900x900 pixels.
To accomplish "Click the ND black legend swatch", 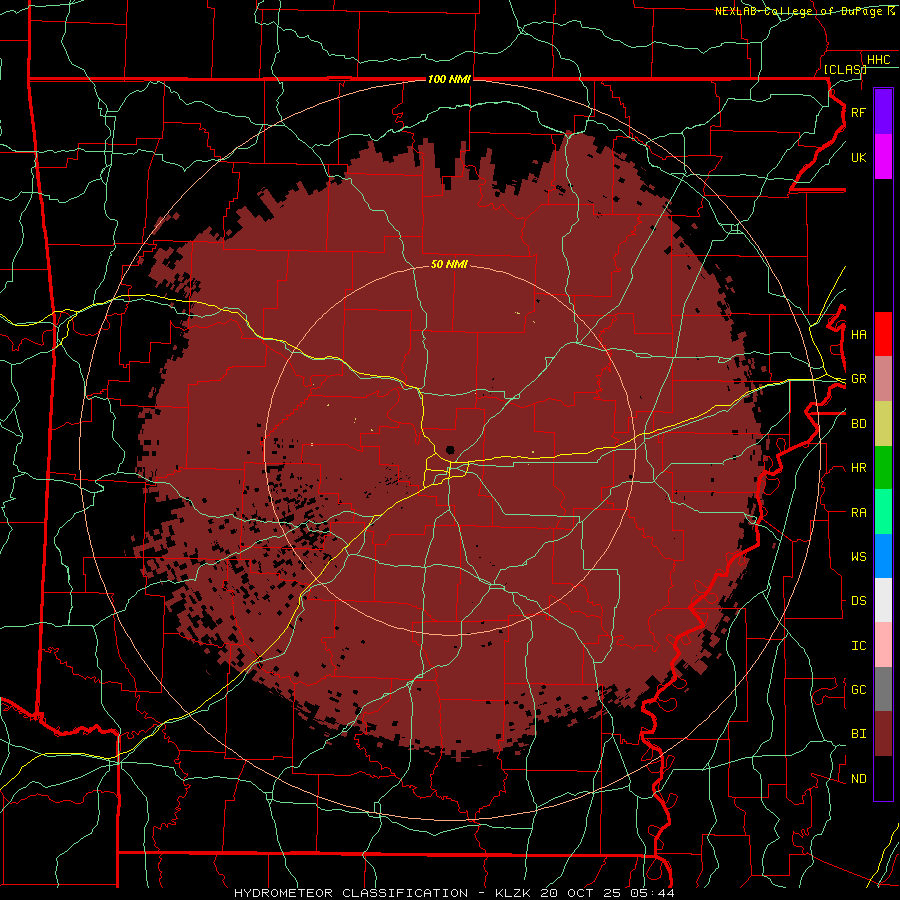I will click(x=883, y=778).
